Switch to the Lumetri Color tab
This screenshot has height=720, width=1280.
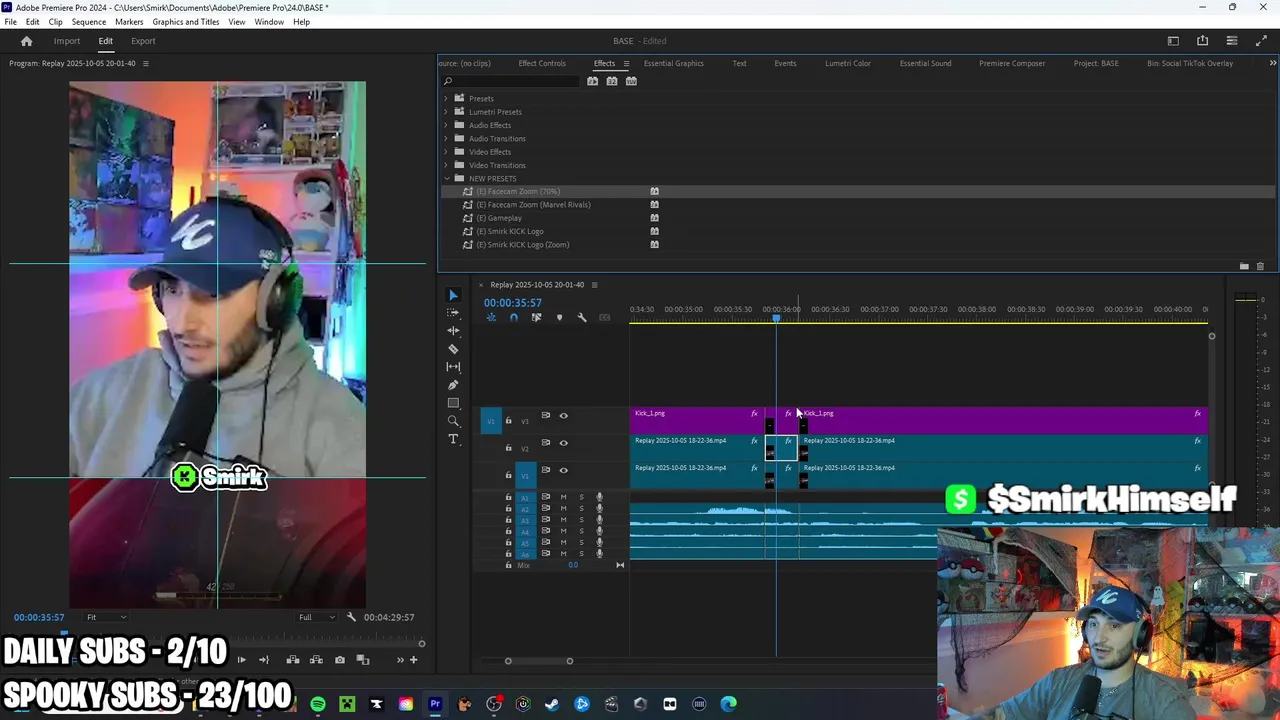click(848, 63)
